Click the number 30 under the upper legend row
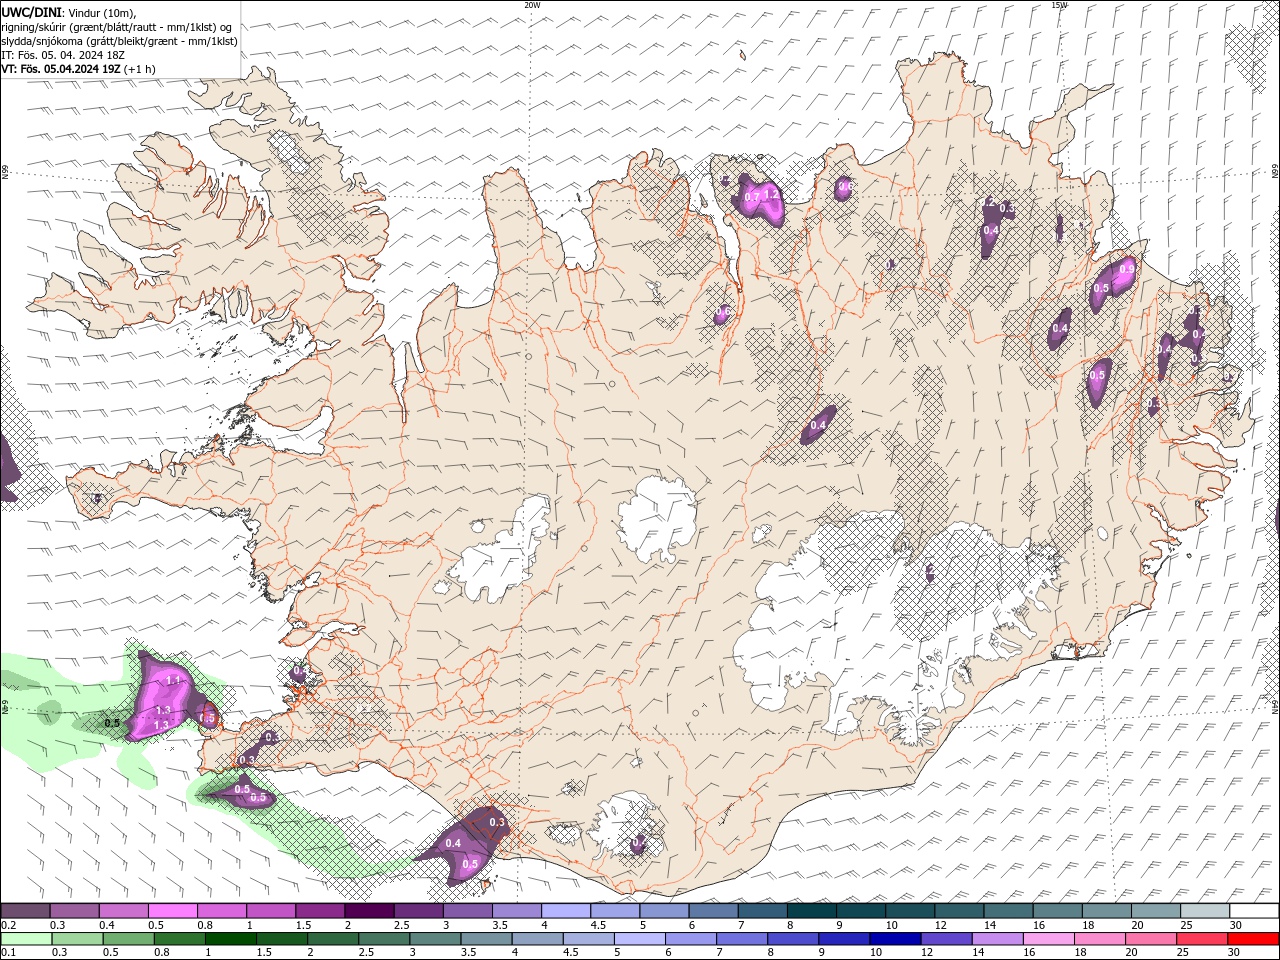 1237,925
